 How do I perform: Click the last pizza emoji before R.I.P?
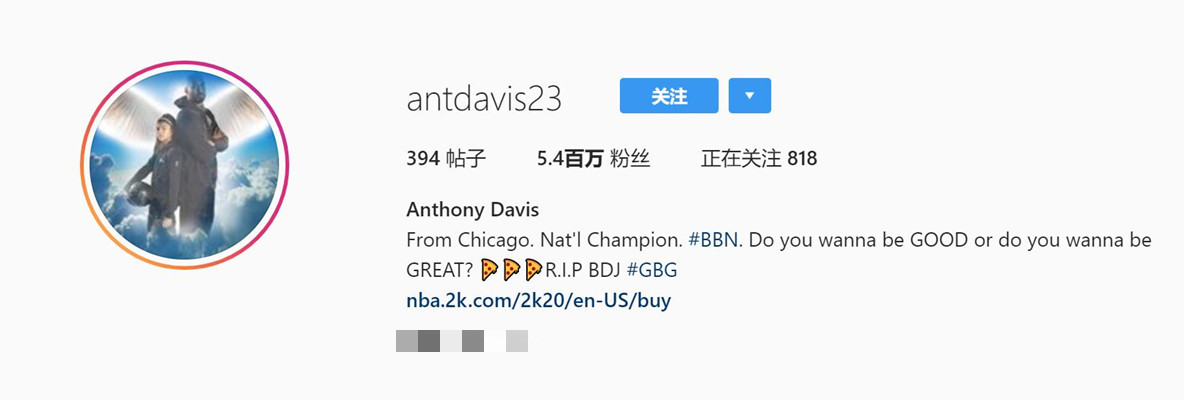[534, 269]
